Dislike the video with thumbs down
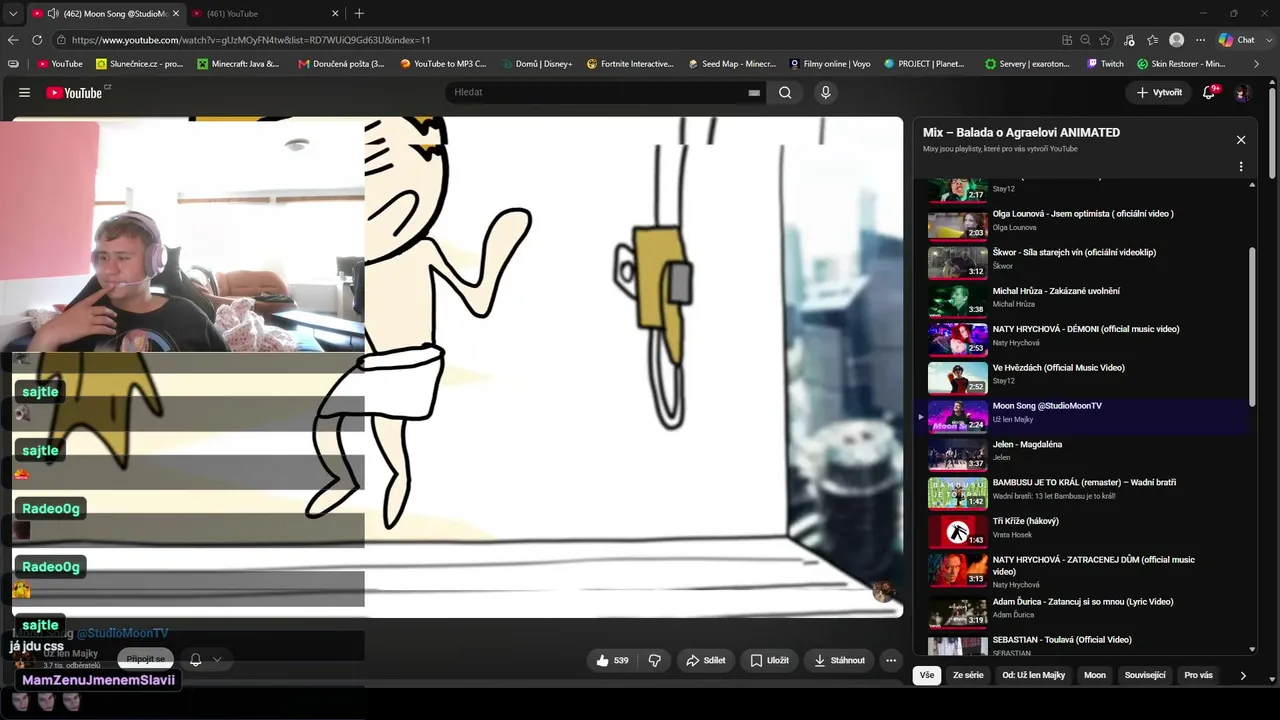Viewport: 1280px width, 720px height. pos(655,660)
